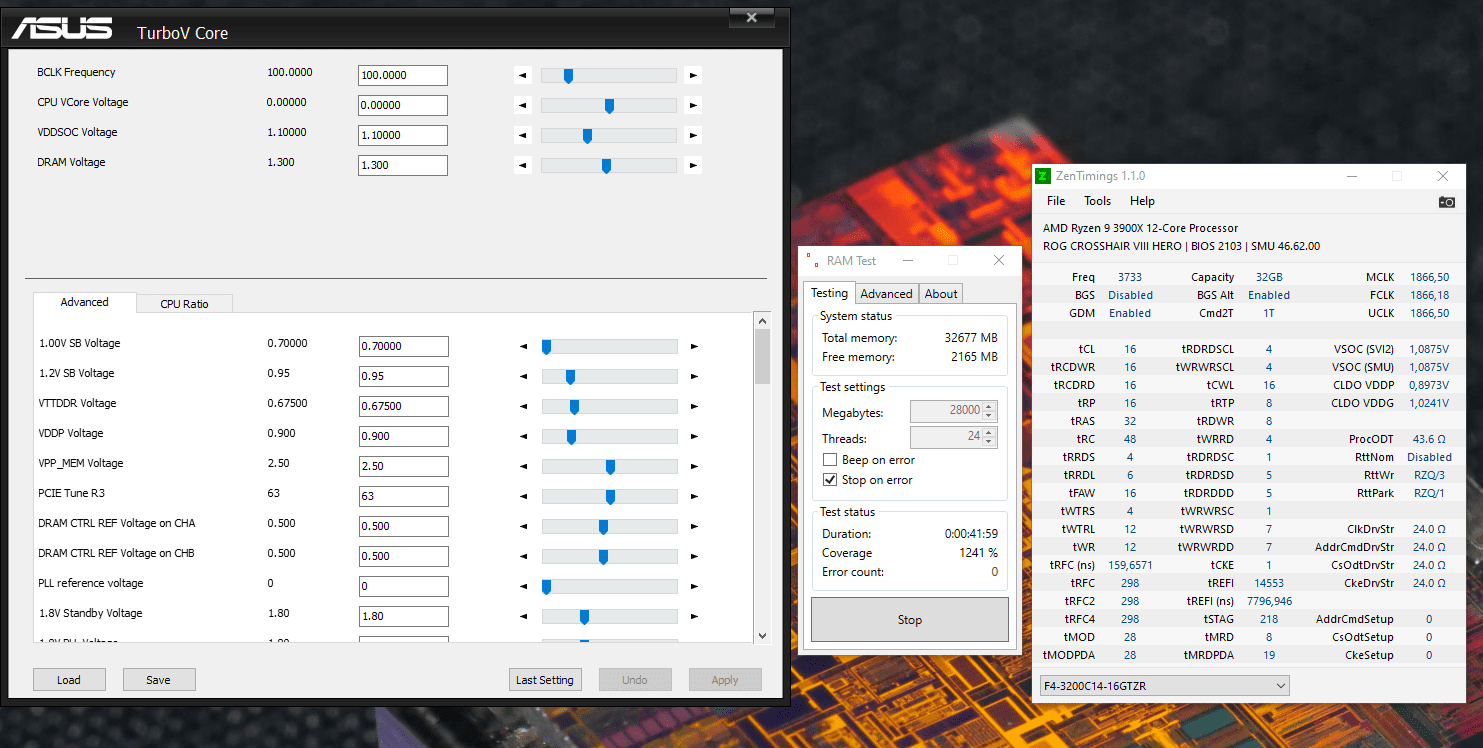Click the PCIE Tune R3 input field
This screenshot has width=1483, height=748.
(404, 497)
